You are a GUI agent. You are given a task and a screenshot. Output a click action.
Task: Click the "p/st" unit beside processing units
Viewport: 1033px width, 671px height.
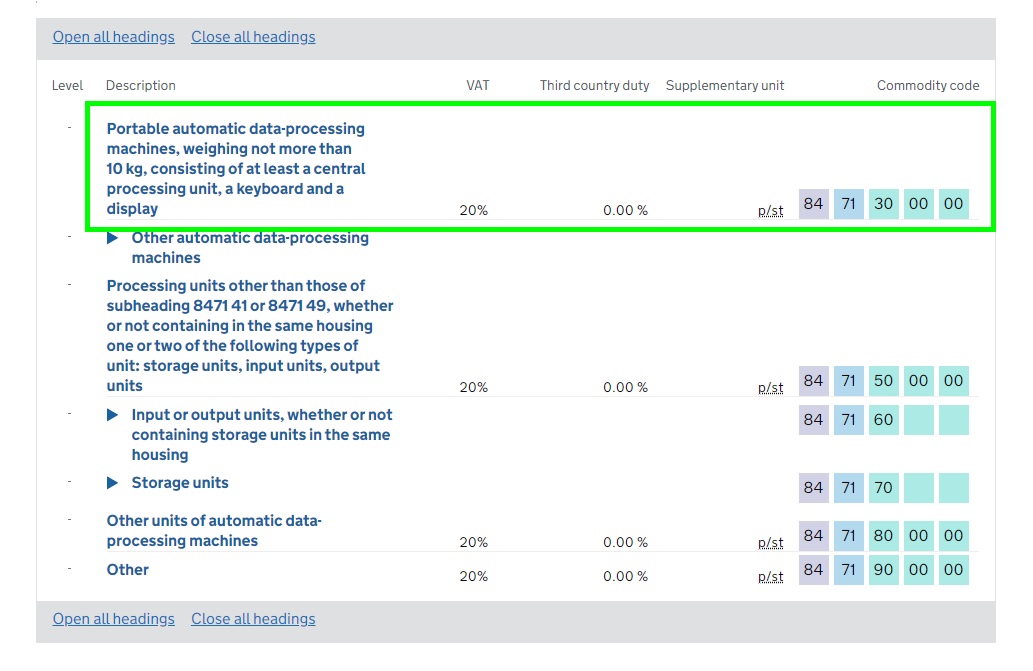[771, 388]
